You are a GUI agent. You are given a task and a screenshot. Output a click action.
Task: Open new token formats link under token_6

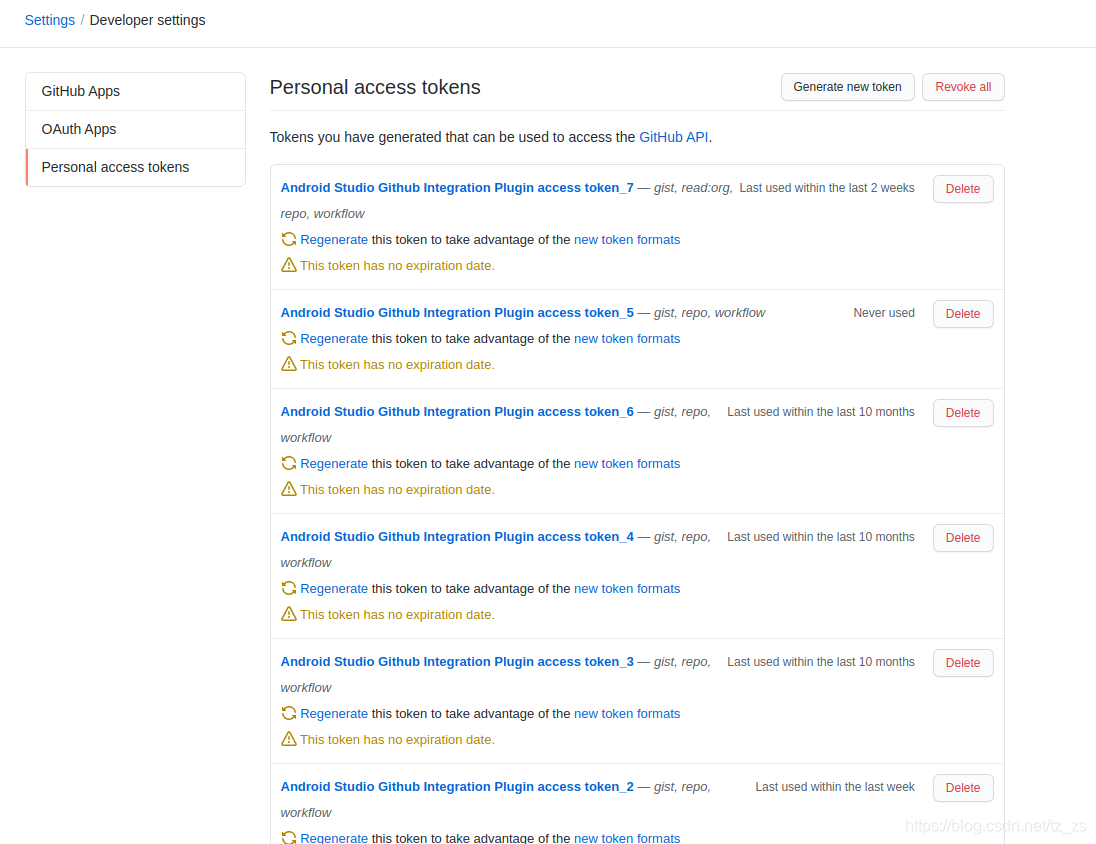(627, 464)
